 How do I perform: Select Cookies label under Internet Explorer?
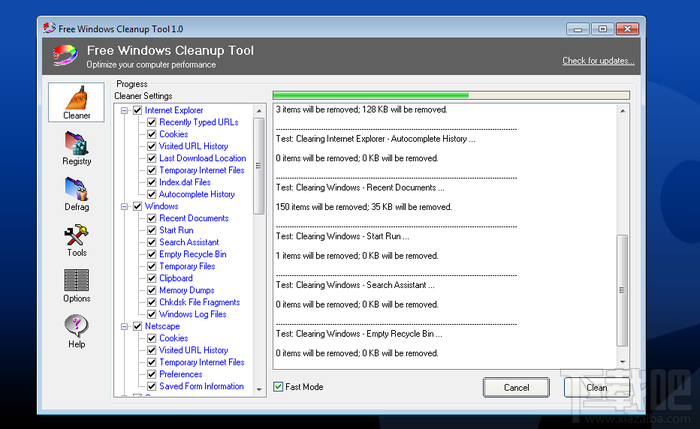[174, 134]
